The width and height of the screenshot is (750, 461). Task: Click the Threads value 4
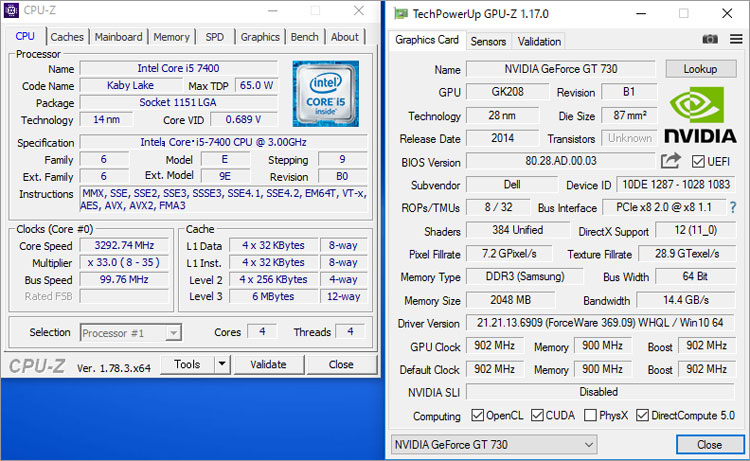(x=350, y=331)
